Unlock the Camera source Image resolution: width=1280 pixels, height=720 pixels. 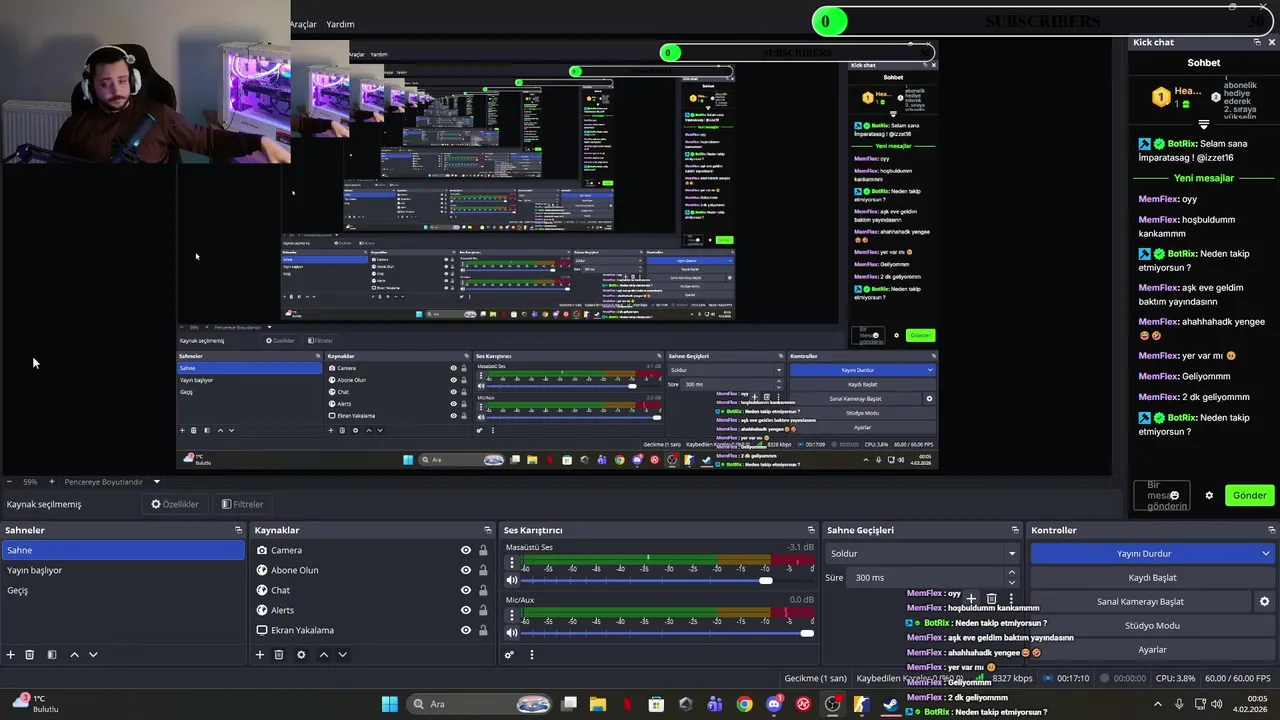click(483, 550)
